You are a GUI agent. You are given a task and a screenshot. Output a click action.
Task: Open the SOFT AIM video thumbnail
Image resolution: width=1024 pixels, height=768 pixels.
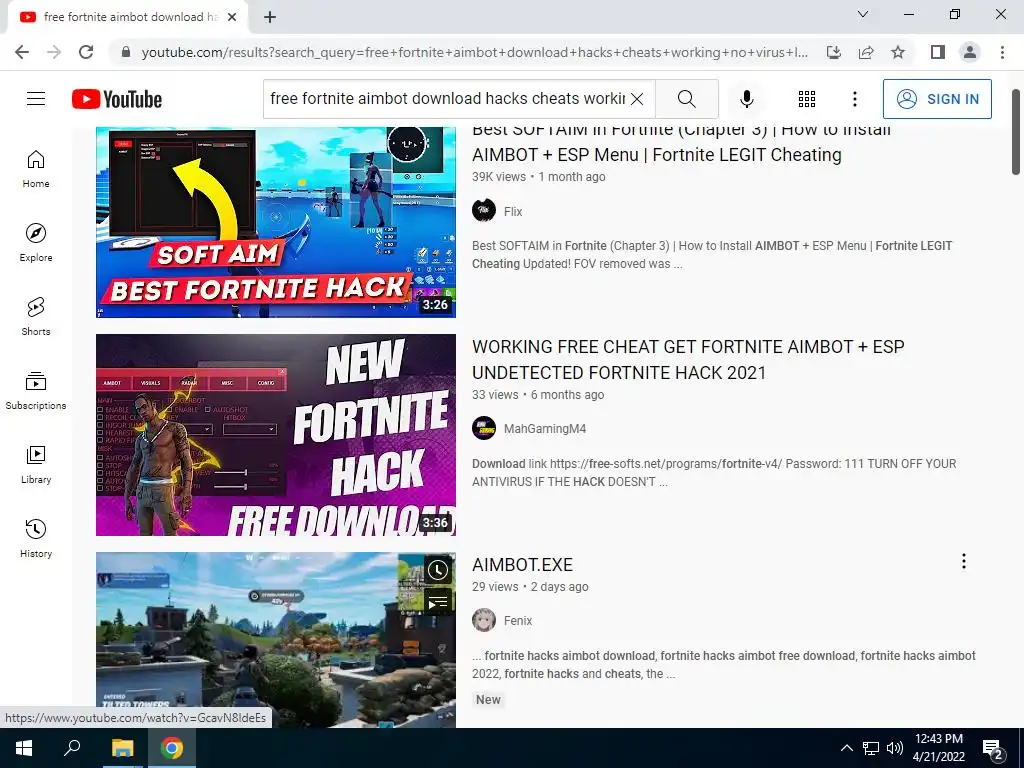coord(276,222)
